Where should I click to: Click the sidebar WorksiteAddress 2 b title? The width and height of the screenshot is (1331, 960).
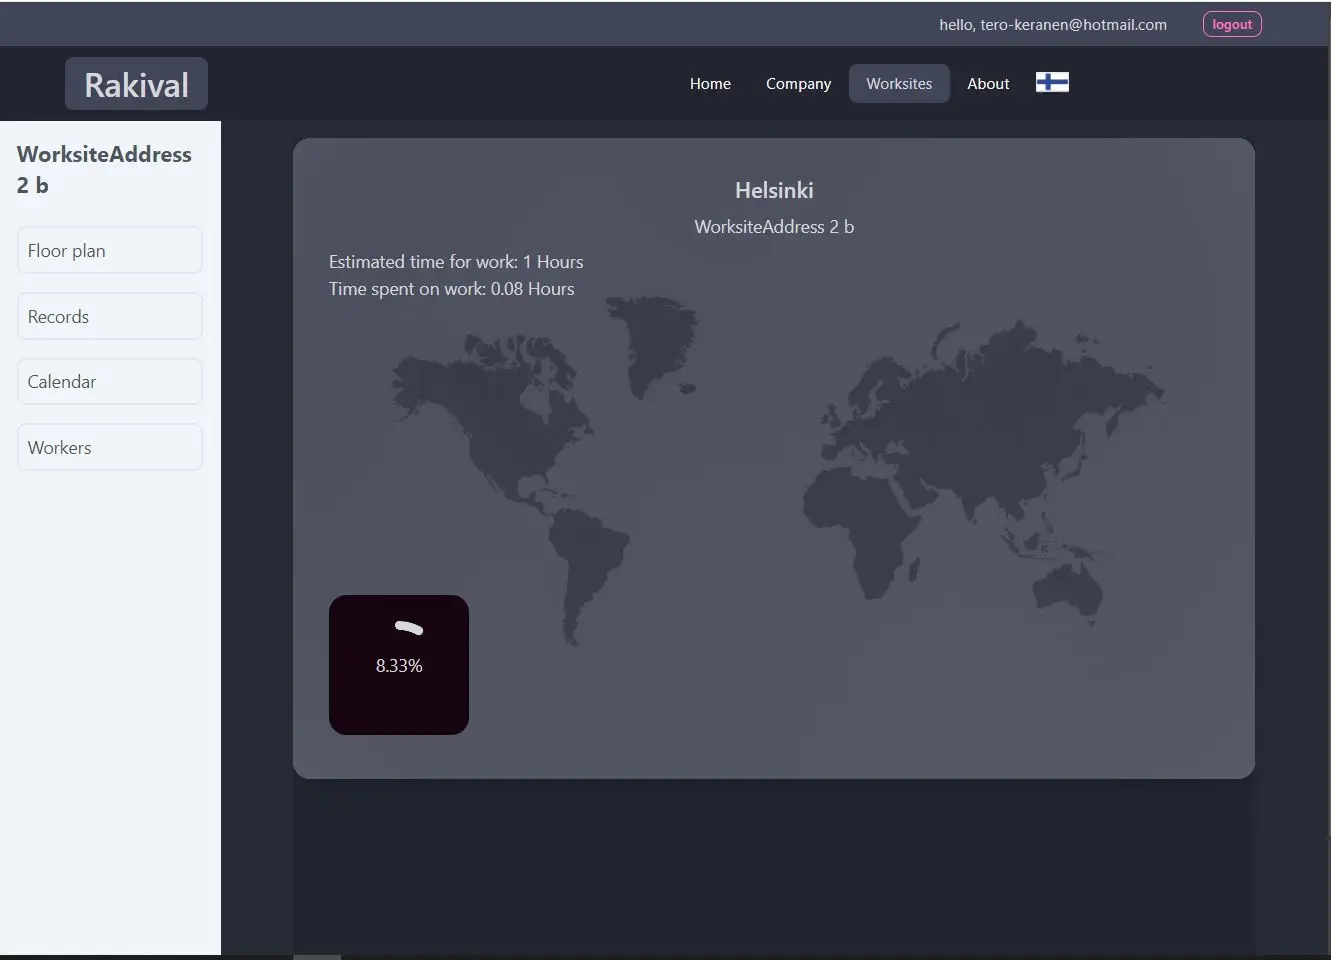(104, 169)
